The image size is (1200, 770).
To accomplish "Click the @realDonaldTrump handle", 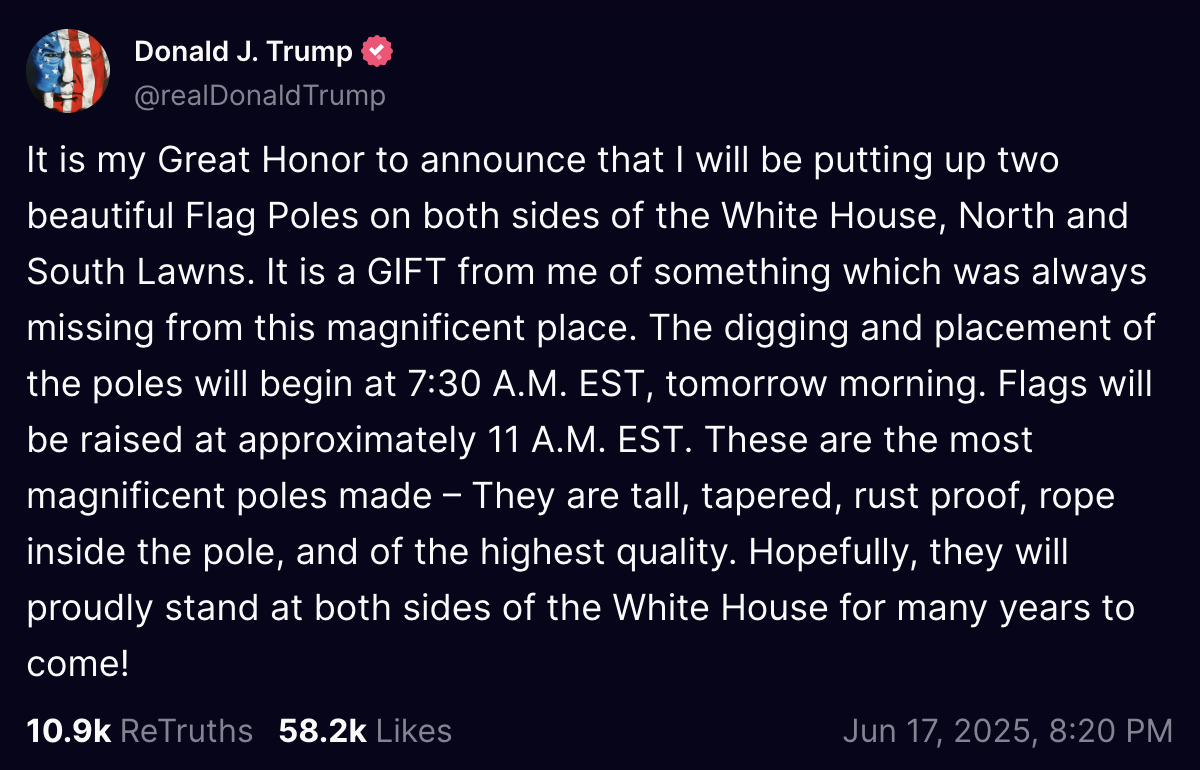I will pyautogui.click(x=259, y=96).
